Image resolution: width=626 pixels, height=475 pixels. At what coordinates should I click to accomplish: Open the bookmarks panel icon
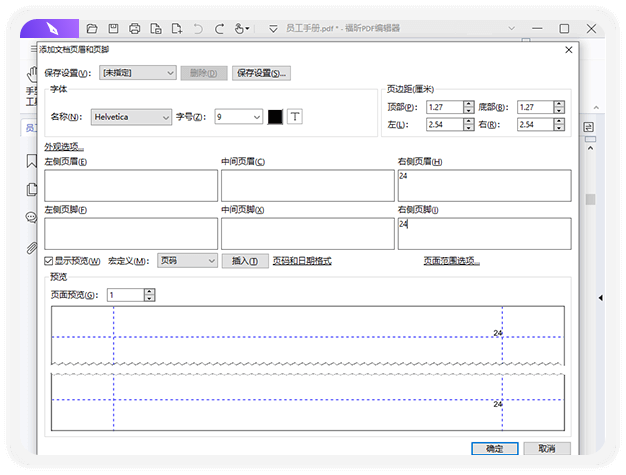32,161
